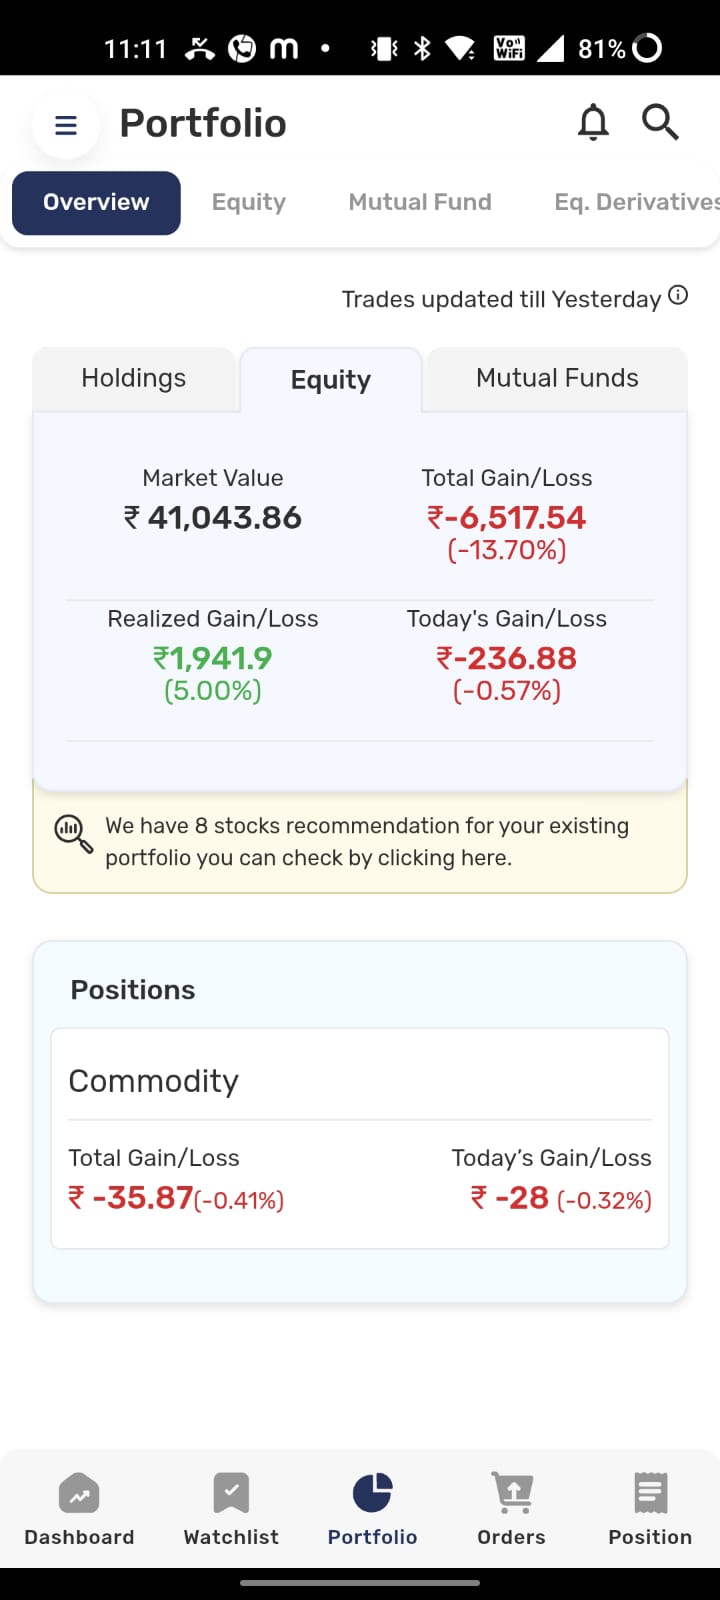The width and height of the screenshot is (720, 1600).
Task: Select Portfolio pie chart icon
Action: 372,1493
